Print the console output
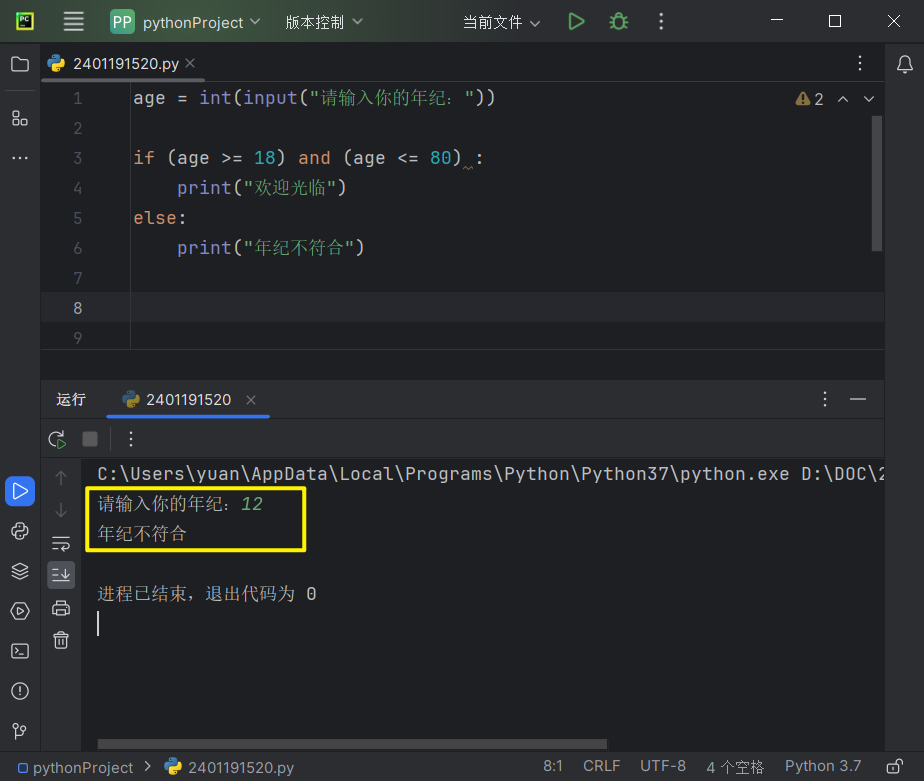This screenshot has height=781, width=924. (61, 608)
